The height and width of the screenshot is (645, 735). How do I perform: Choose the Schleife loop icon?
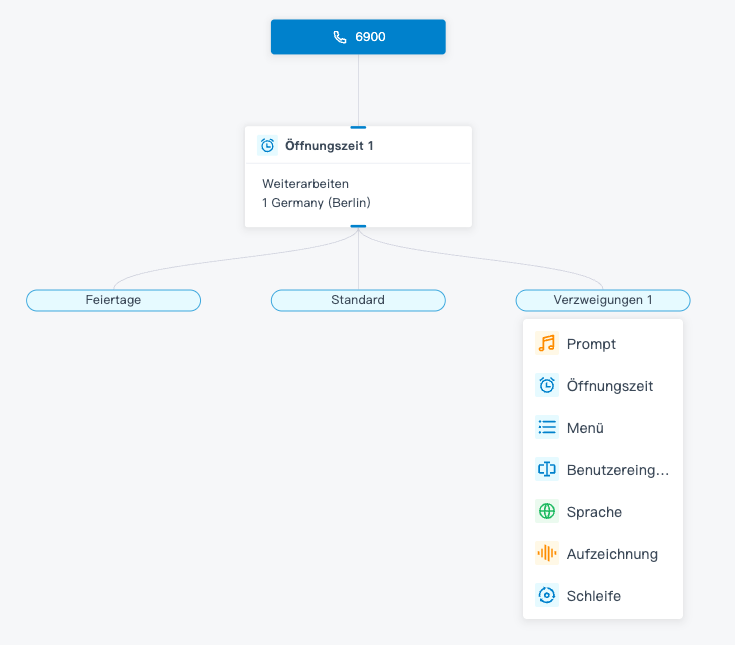546,596
